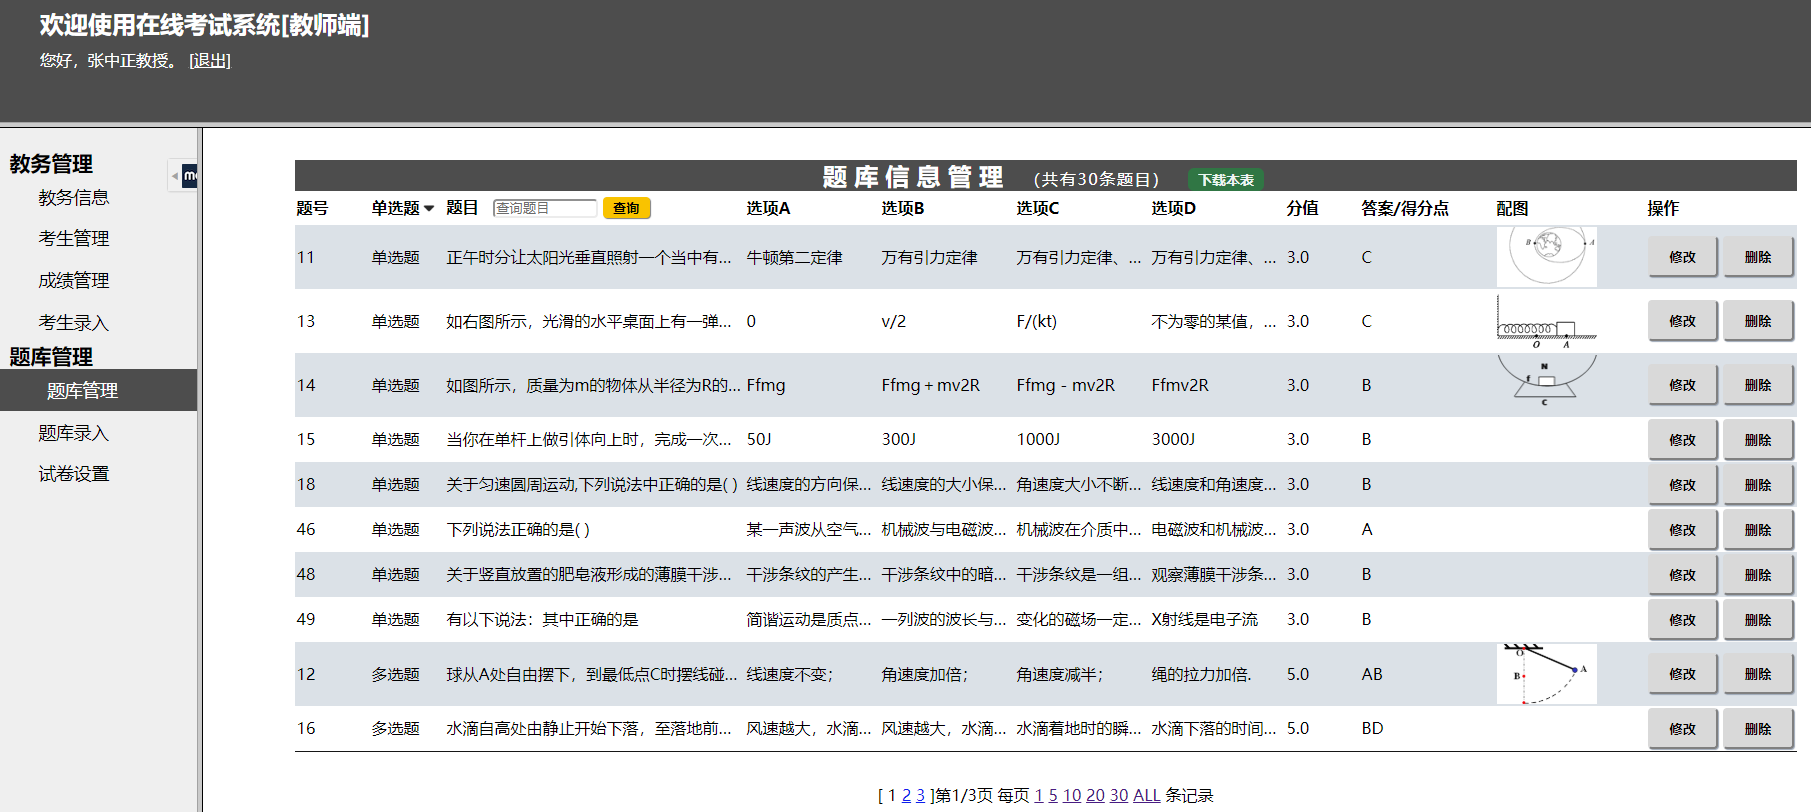Viewport: 1811px width, 812px height.
Task: Click the 配图 column header
Action: (1512, 208)
